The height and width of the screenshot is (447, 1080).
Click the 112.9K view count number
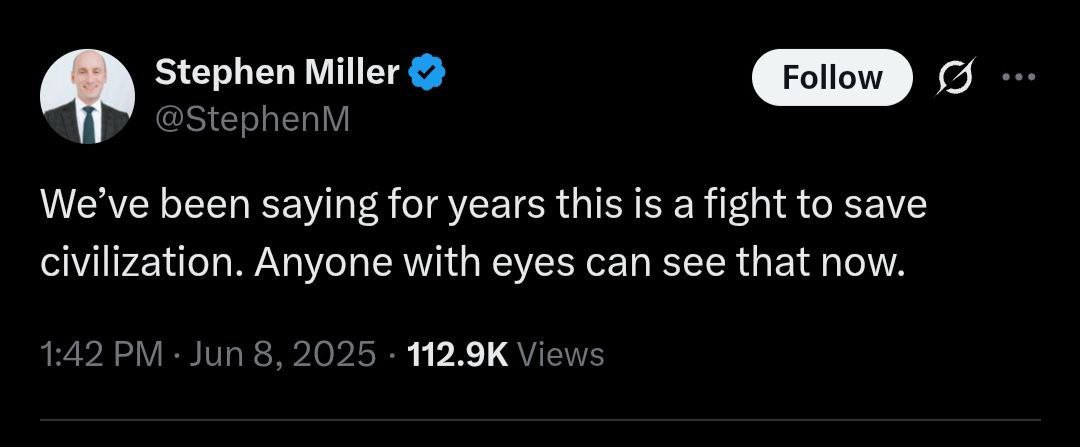pyautogui.click(x=460, y=354)
